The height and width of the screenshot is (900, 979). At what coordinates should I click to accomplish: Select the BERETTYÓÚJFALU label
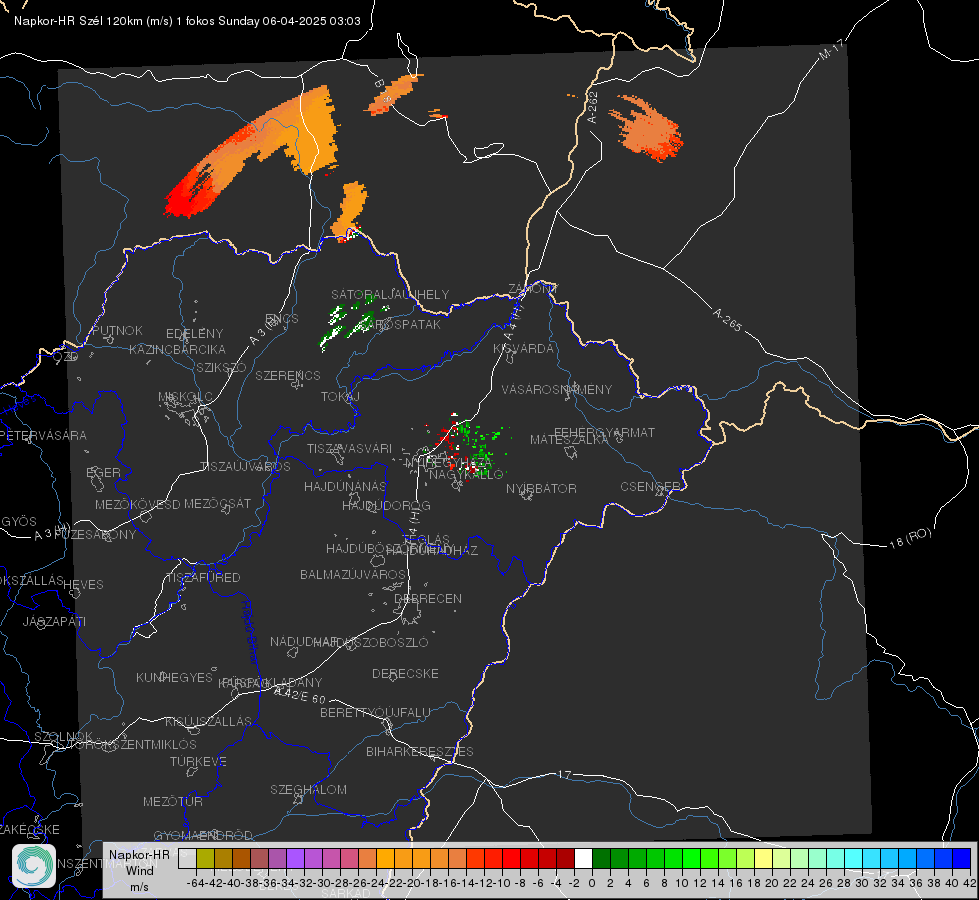375,712
